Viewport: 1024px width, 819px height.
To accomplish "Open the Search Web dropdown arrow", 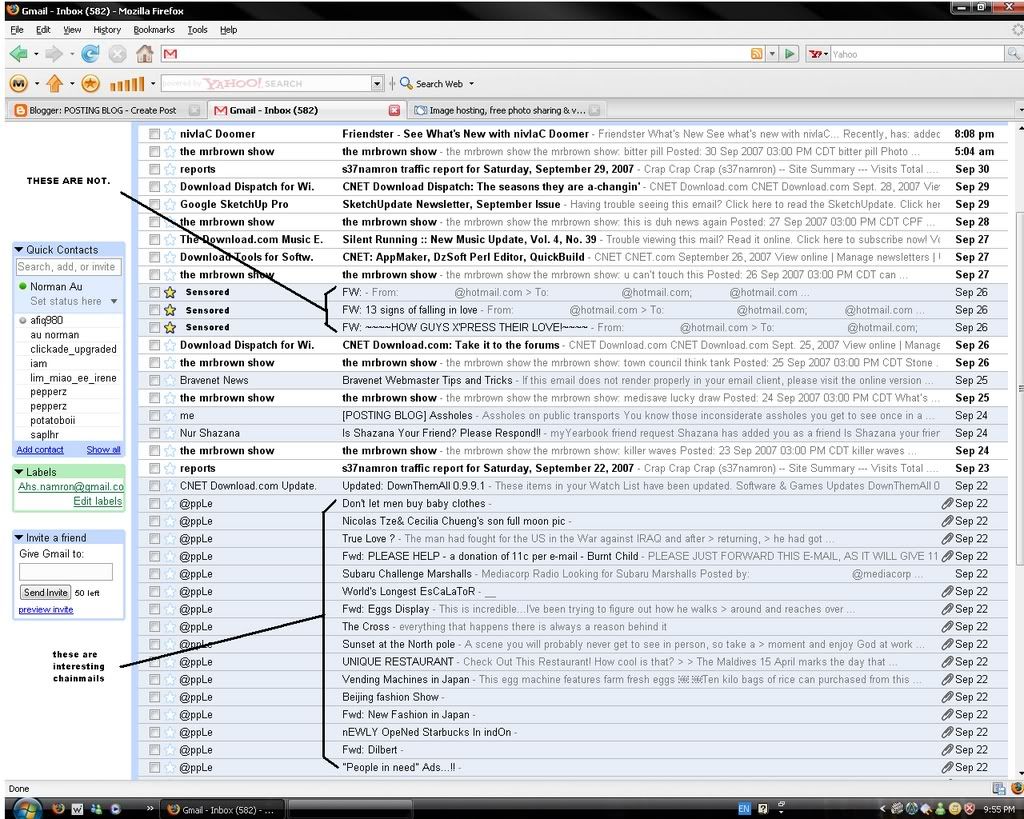I will pos(472,84).
